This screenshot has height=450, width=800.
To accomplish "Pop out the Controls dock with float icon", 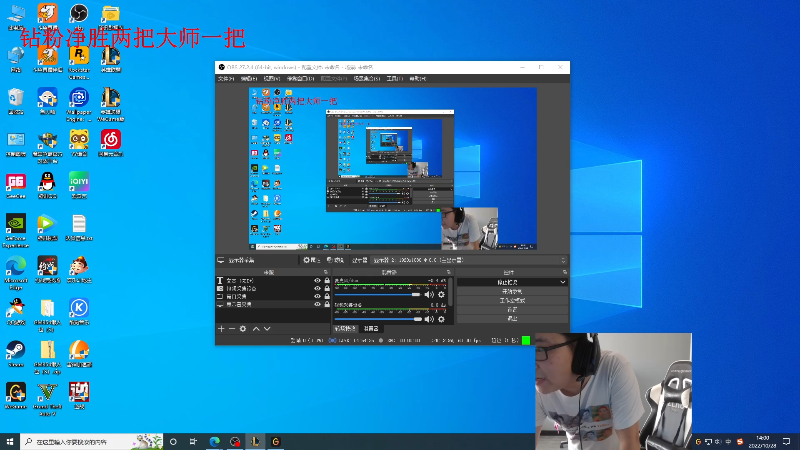I will 564,272.
